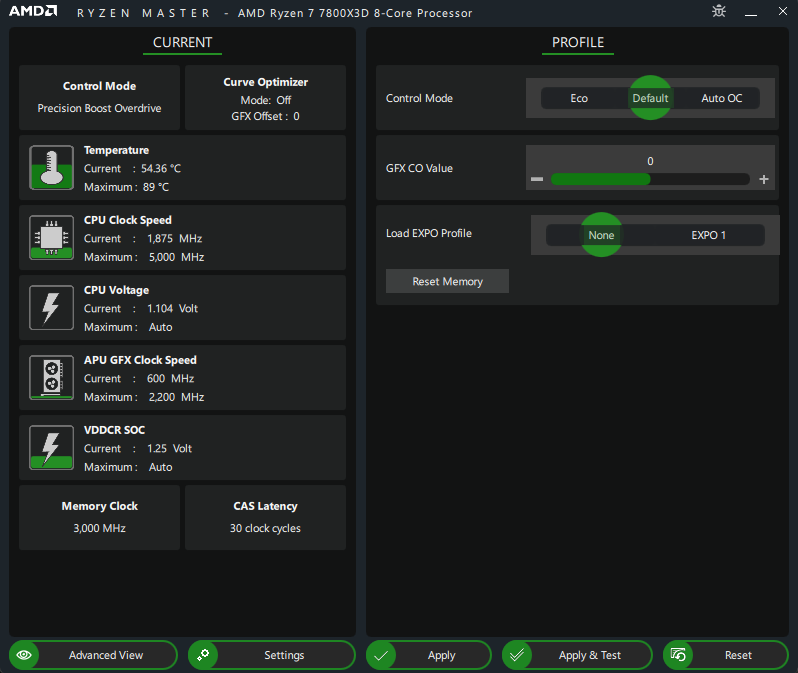Click Apply & Test button
Viewport: 798px width, 673px height.
(x=577, y=655)
